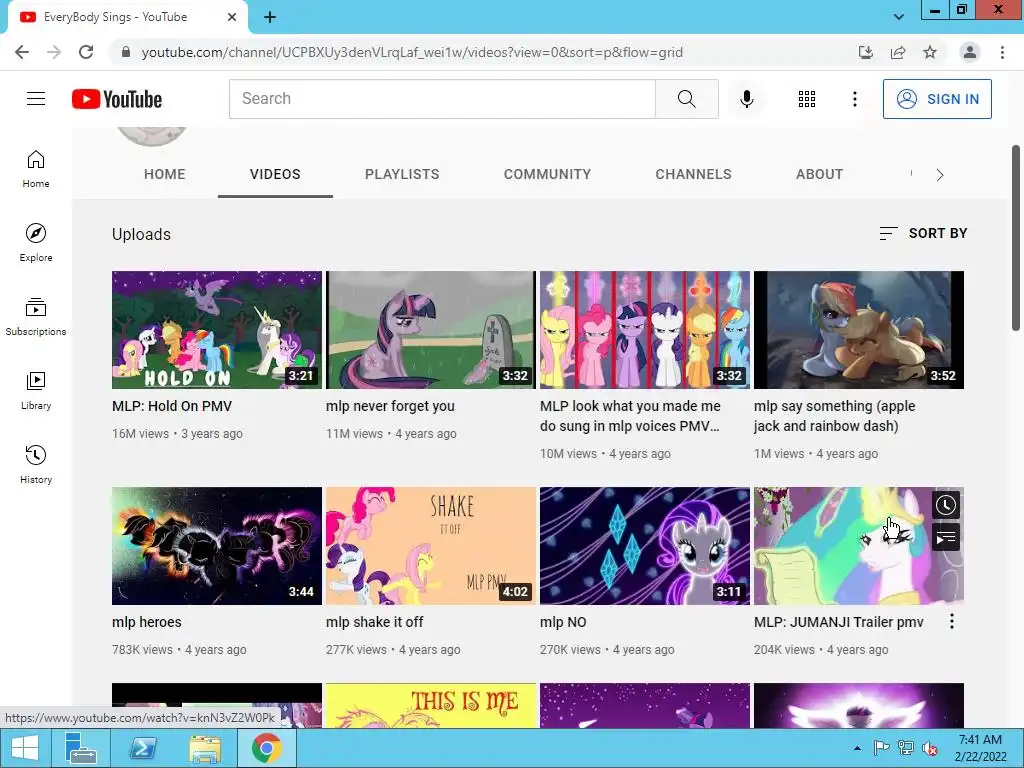The height and width of the screenshot is (768, 1024).
Task: Switch to the PLAYLISTS tab
Action: tap(402, 174)
